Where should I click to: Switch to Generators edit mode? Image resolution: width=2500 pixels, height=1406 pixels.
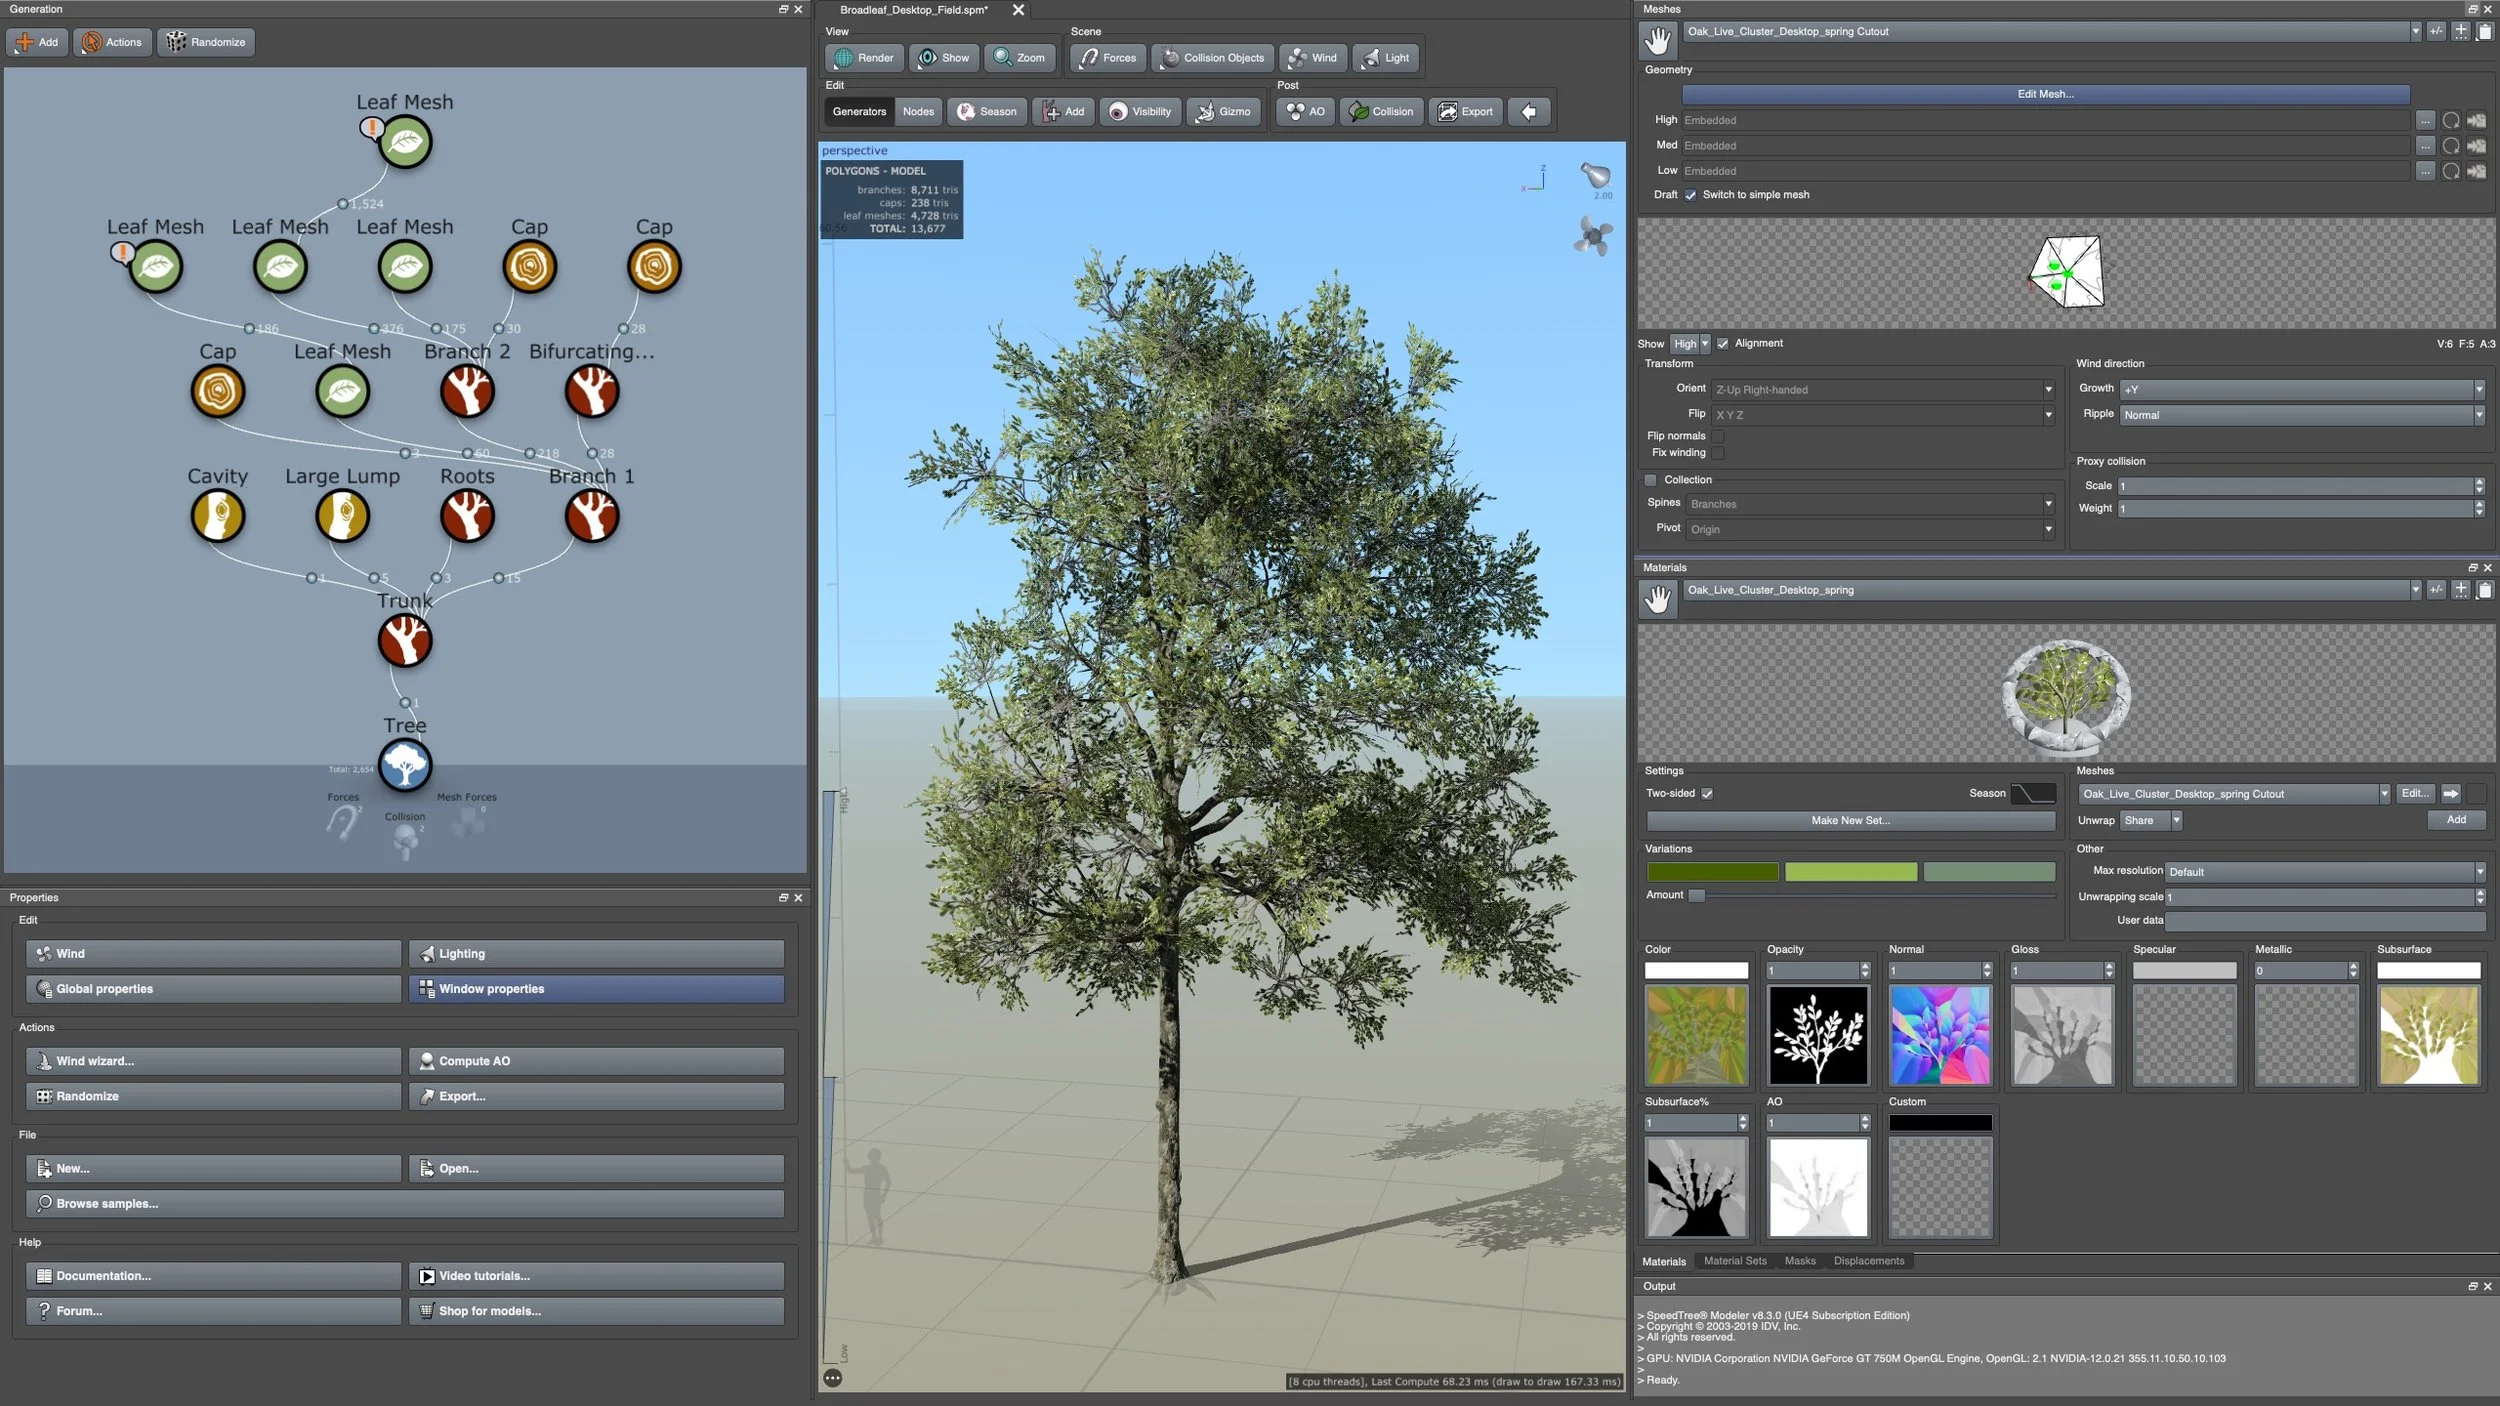(x=859, y=112)
